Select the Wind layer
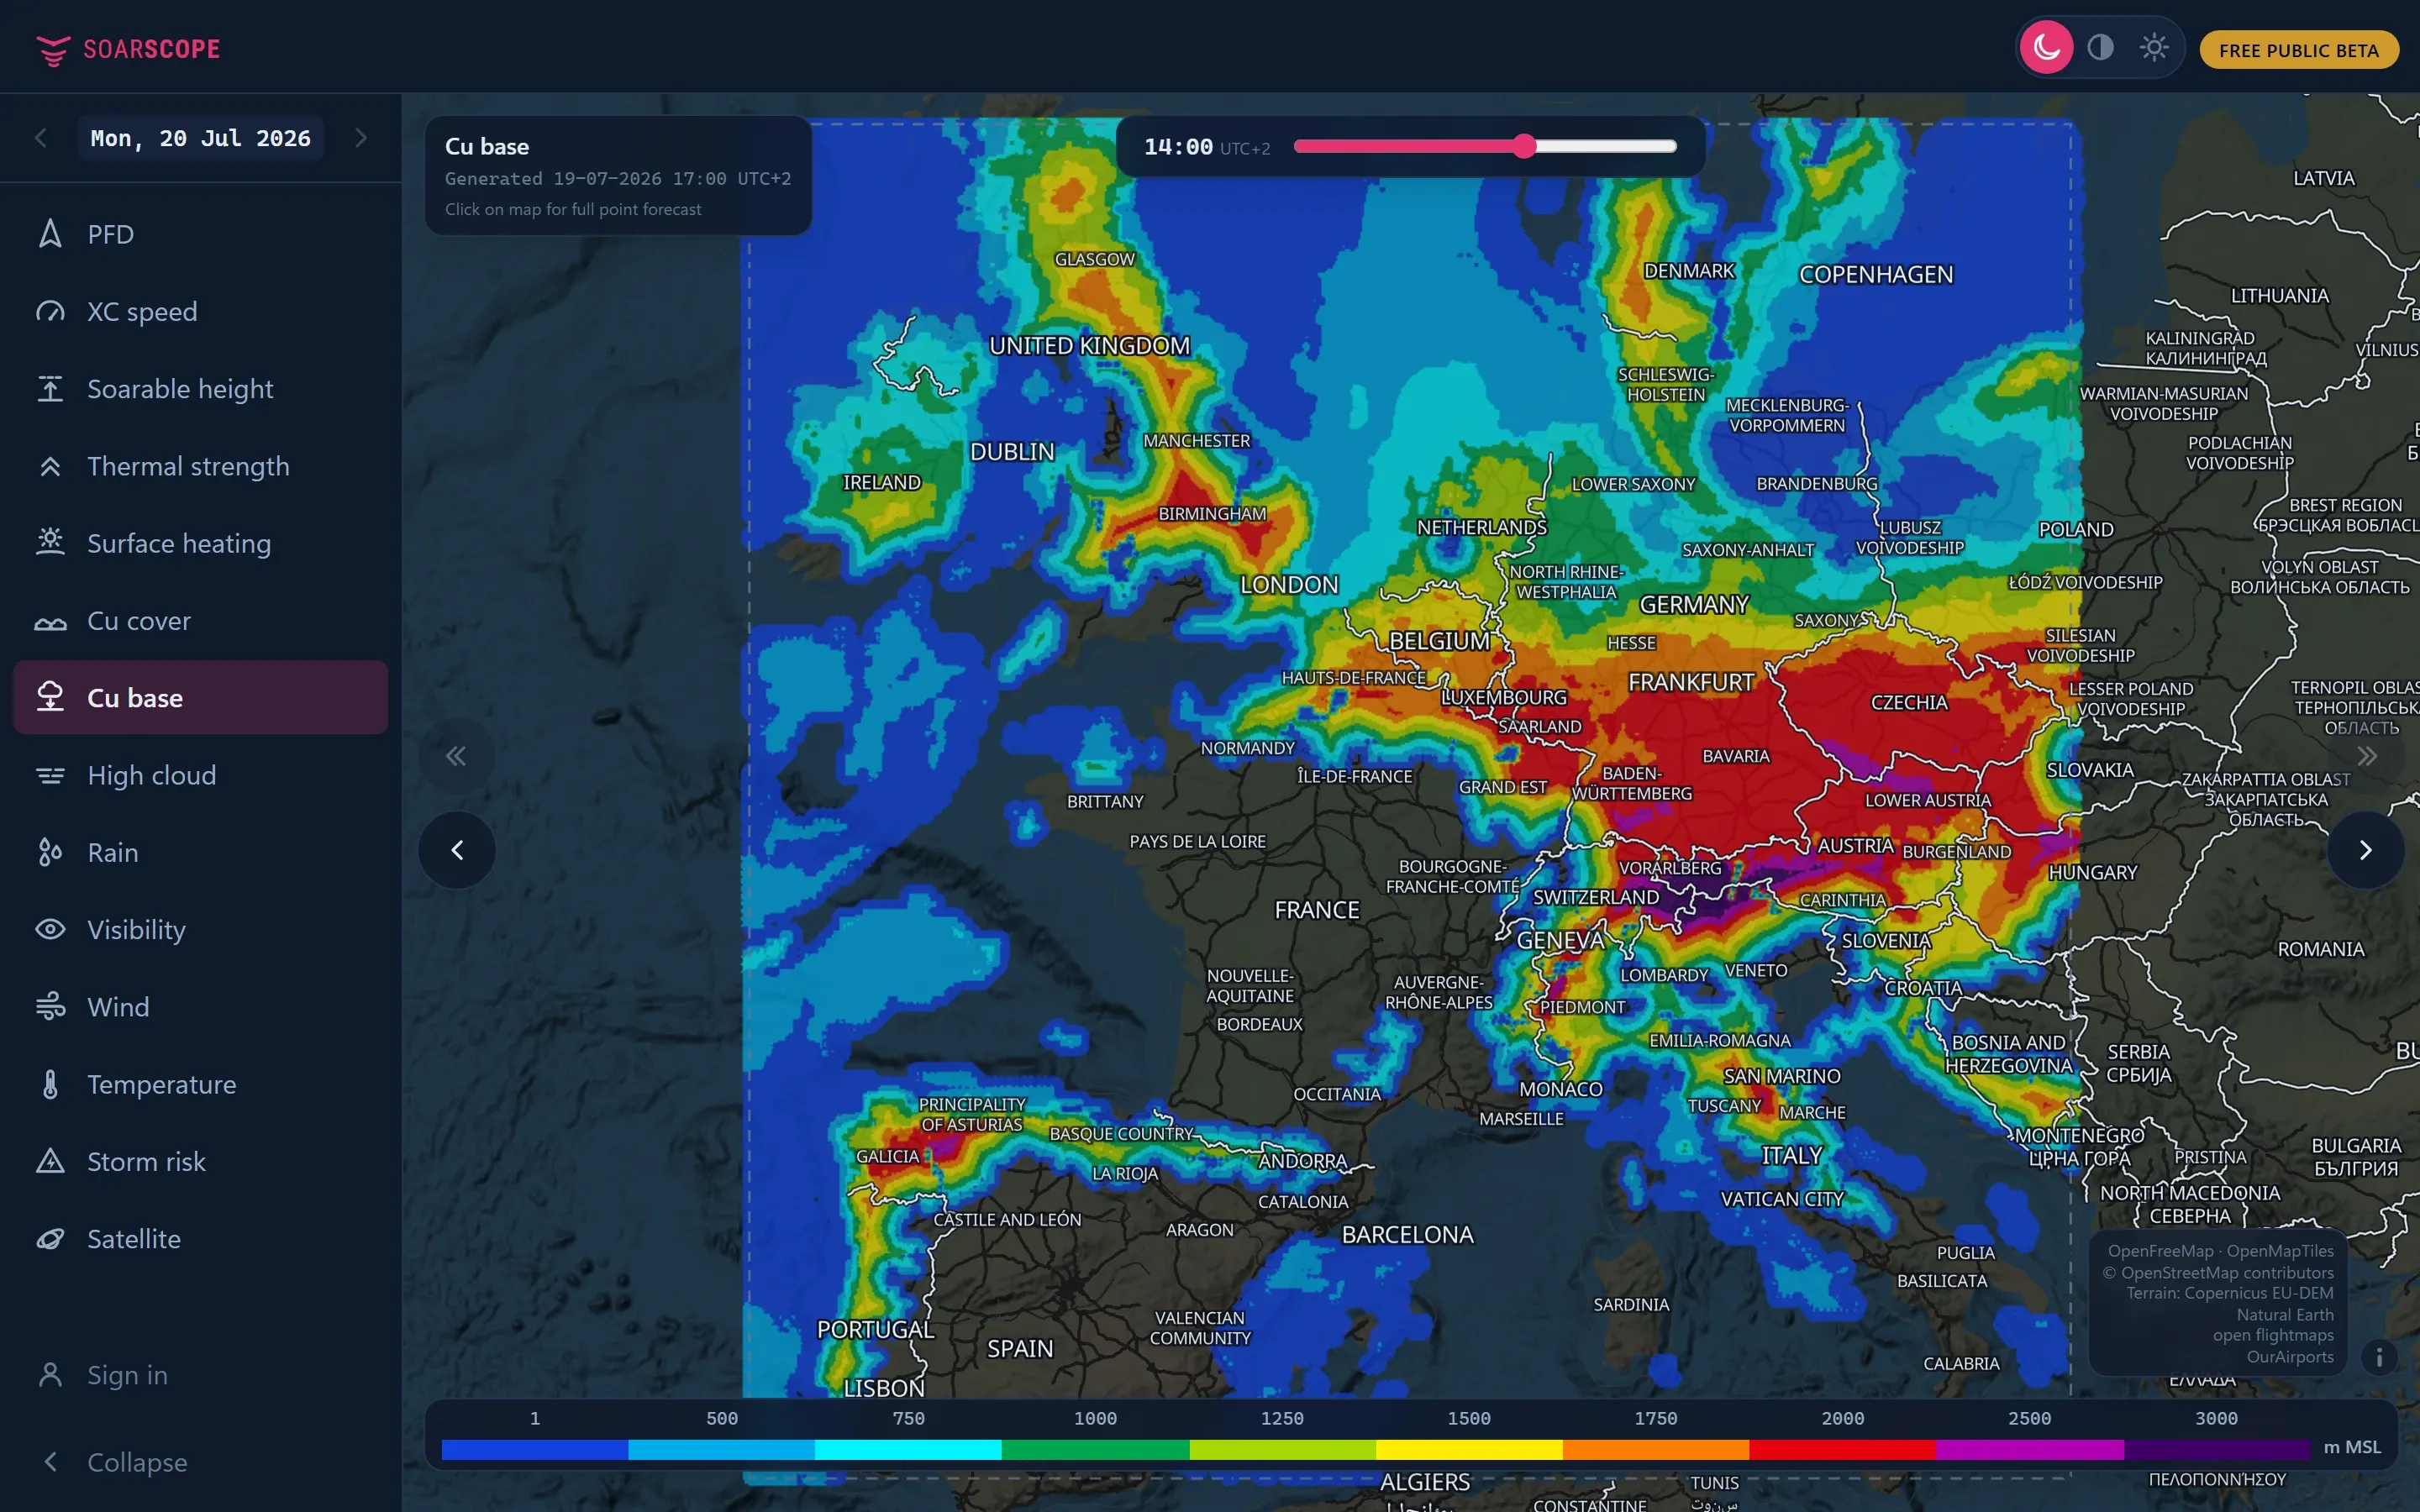The width and height of the screenshot is (2420, 1512). coord(201,1006)
